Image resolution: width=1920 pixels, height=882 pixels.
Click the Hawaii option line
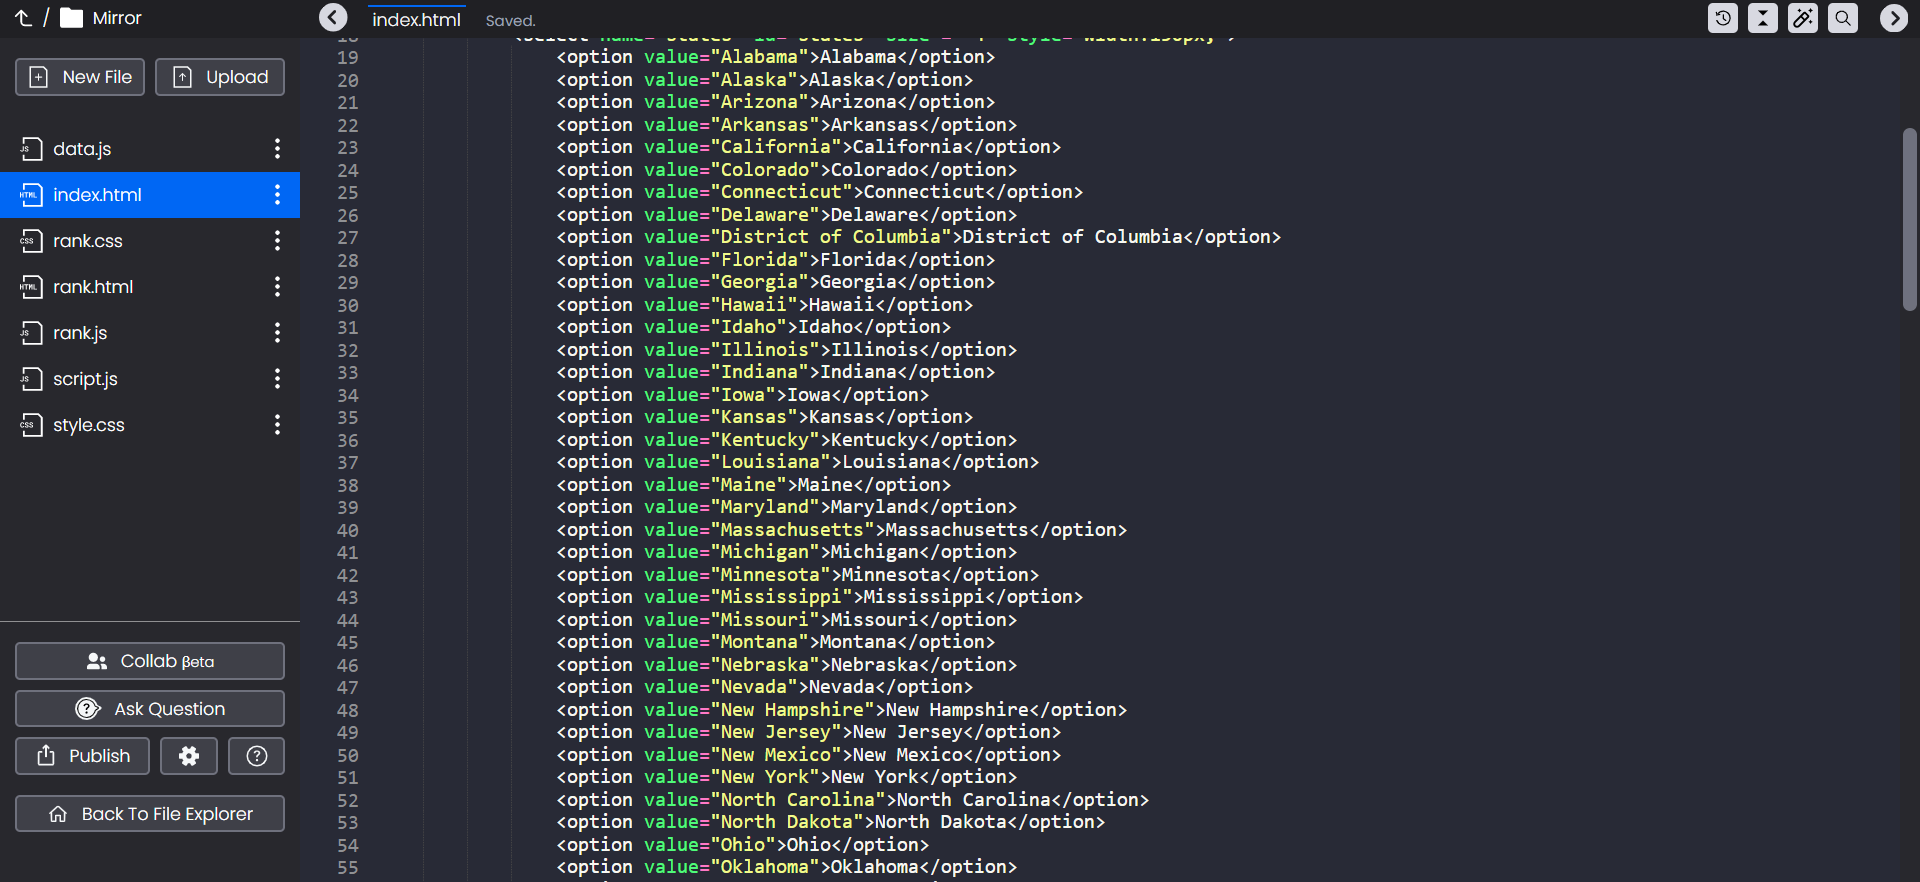[x=764, y=305]
